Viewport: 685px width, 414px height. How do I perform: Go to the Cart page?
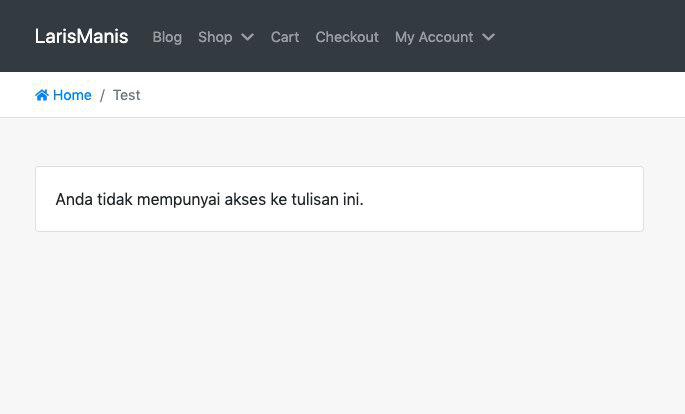pyautogui.click(x=285, y=37)
